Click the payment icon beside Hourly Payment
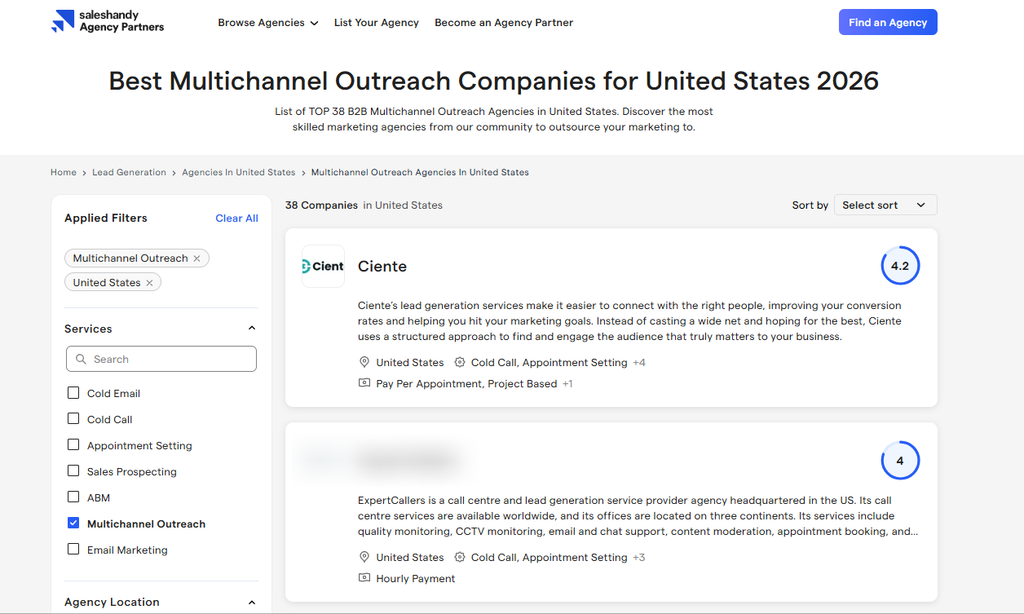 pyautogui.click(x=364, y=577)
